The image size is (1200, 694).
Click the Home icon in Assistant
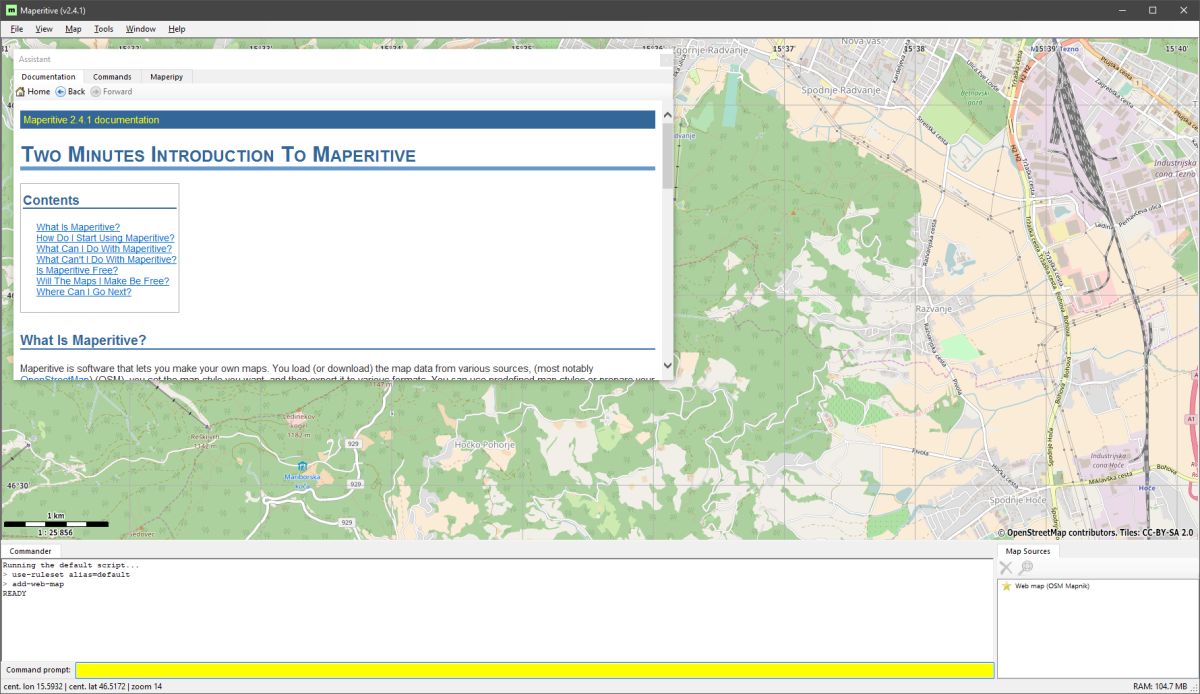point(21,91)
